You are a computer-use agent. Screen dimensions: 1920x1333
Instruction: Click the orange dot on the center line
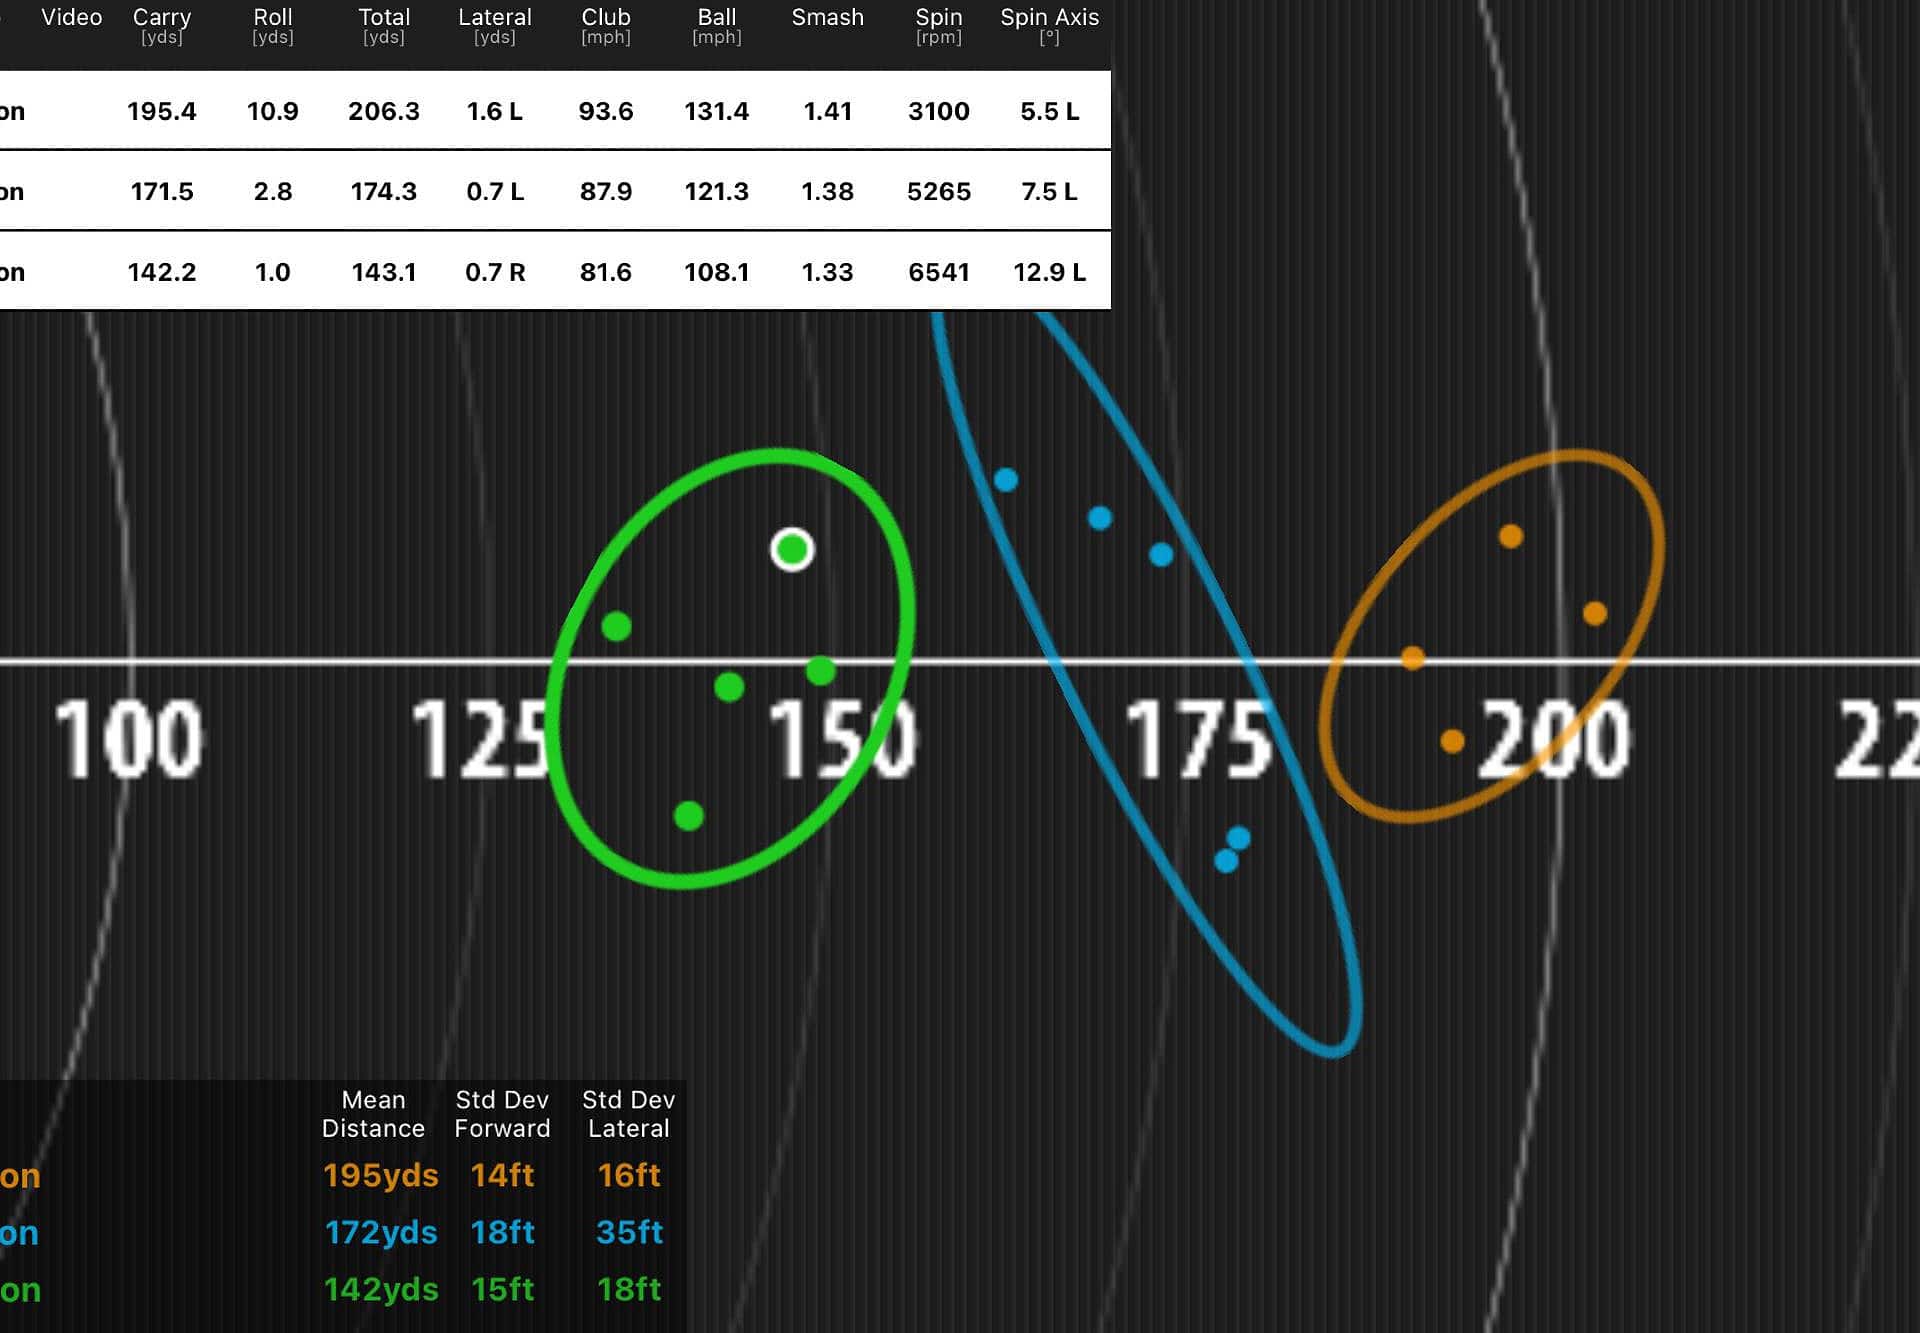(1413, 658)
